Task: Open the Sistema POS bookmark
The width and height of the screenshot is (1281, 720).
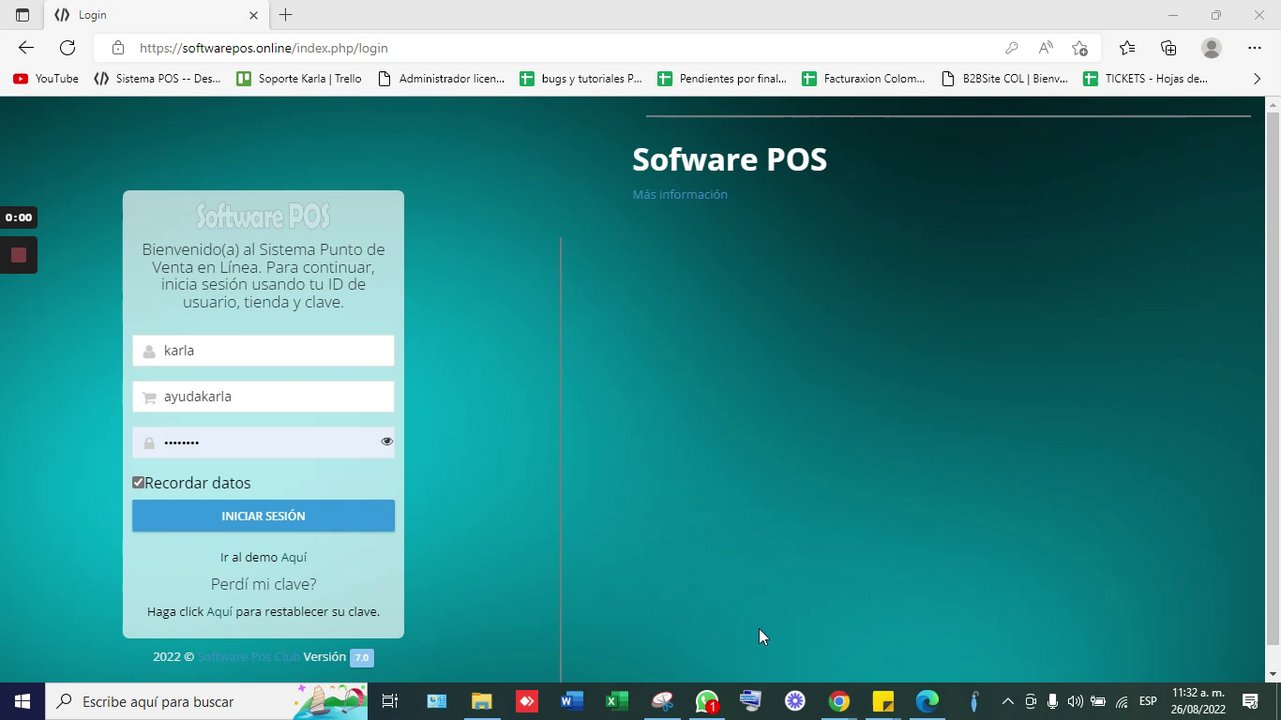Action: pos(157,78)
